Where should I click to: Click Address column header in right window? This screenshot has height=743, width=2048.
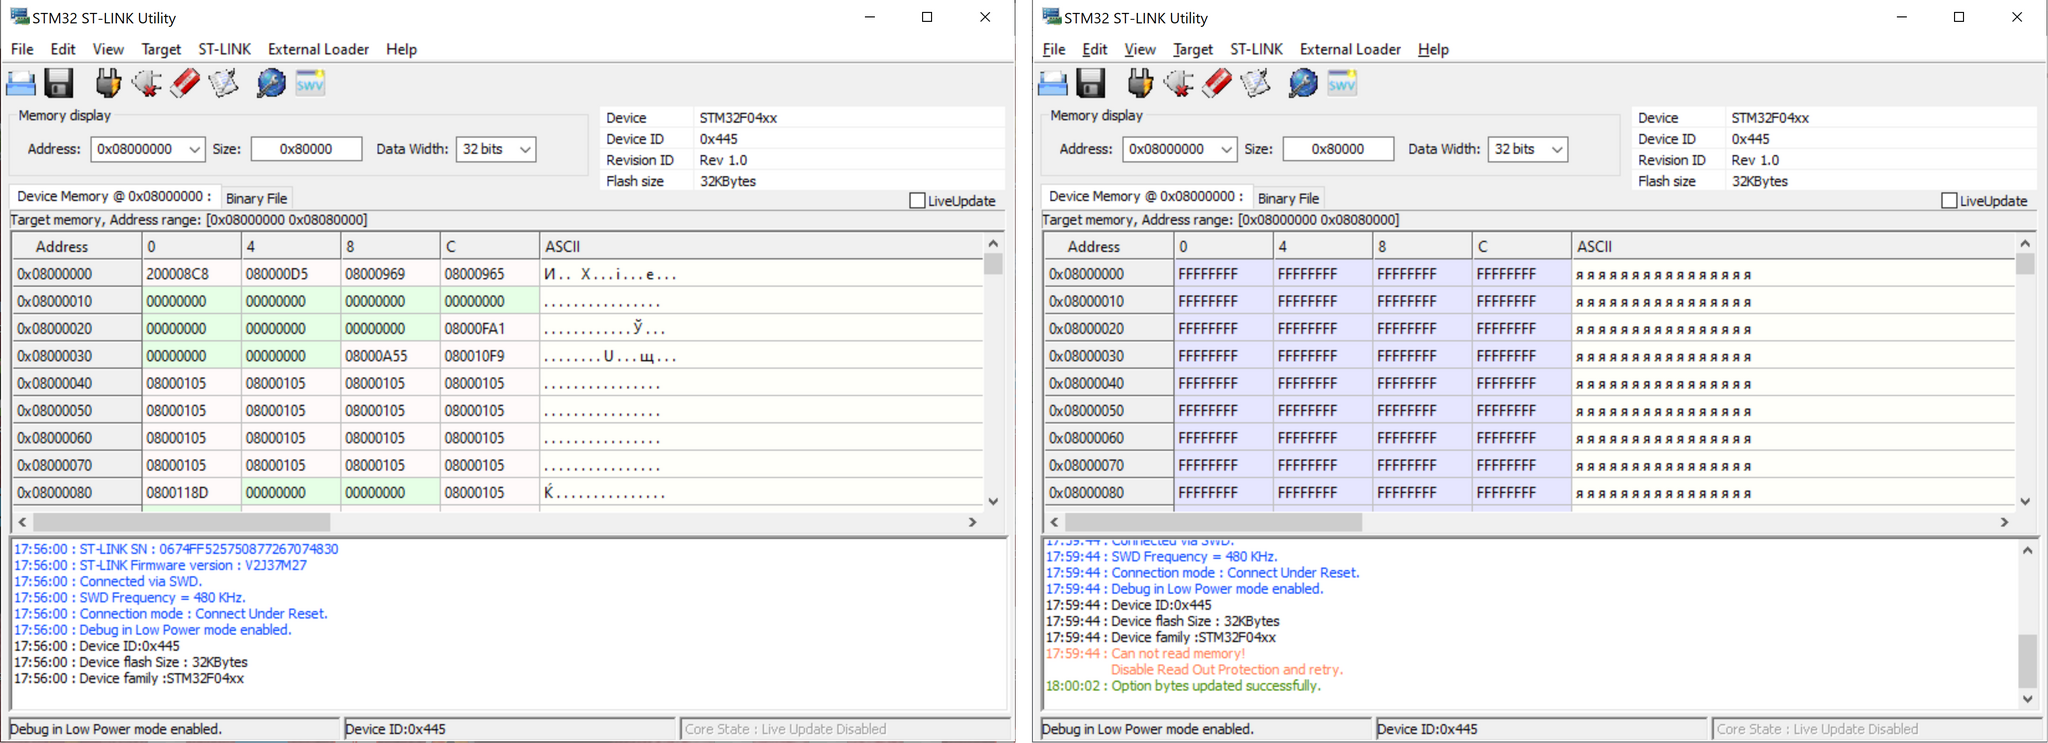1108,246
